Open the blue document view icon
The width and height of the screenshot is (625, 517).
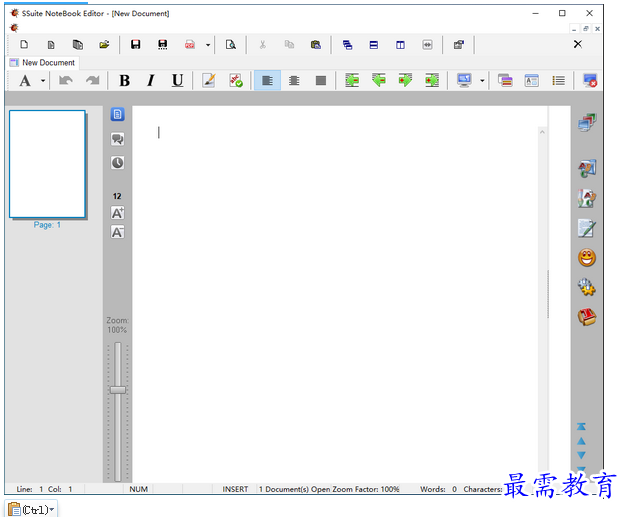point(117,115)
